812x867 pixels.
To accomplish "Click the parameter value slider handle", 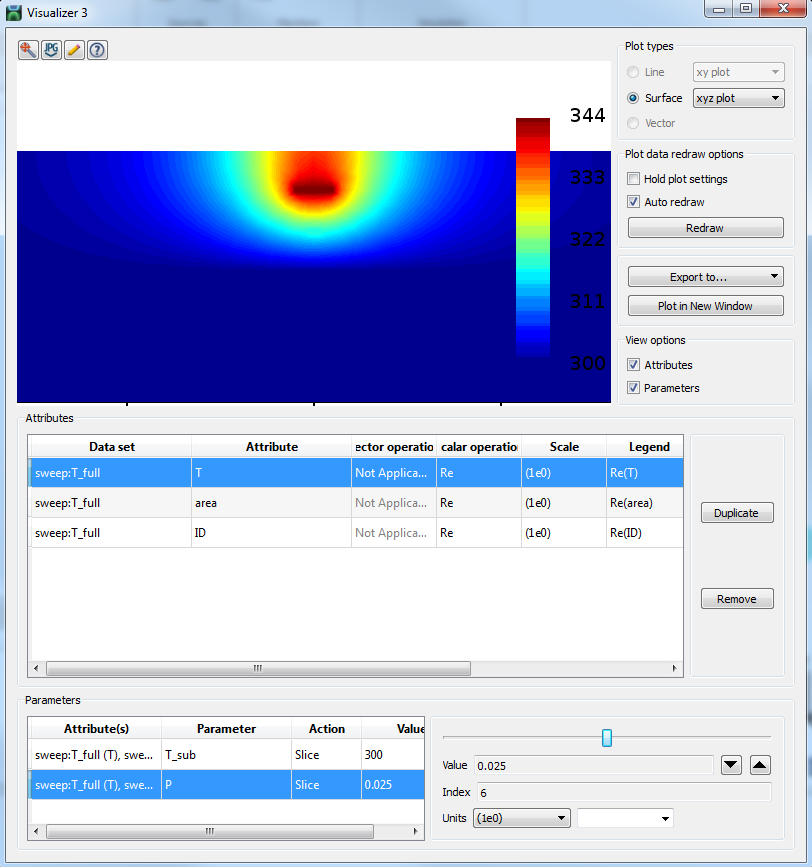I will click(x=606, y=738).
